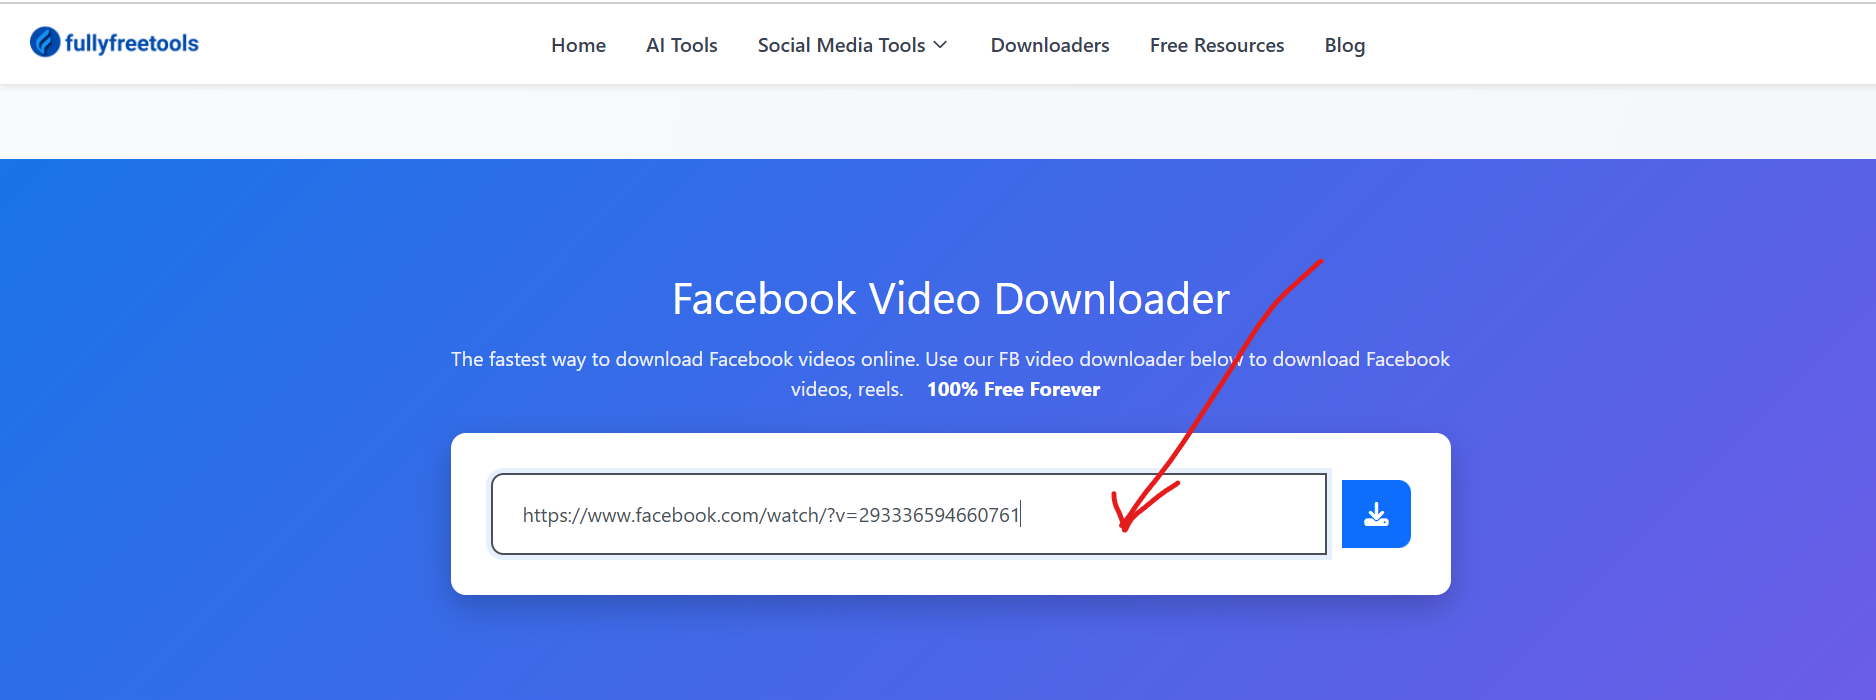Click the fullyfreetools logo icon
Screen dimensions: 1876x700
click(x=45, y=42)
